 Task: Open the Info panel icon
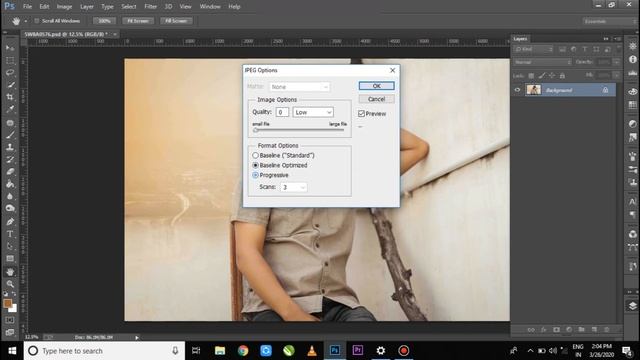click(x=633, y=60)
